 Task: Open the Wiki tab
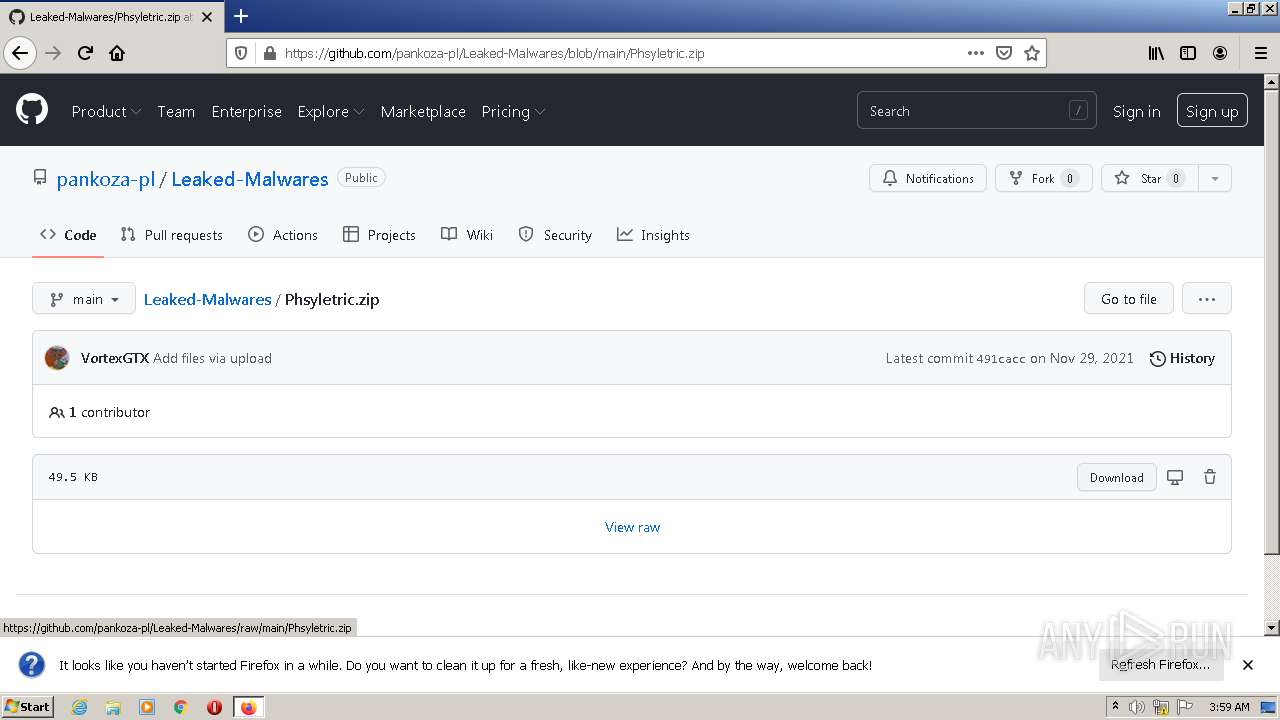(467, 235)
